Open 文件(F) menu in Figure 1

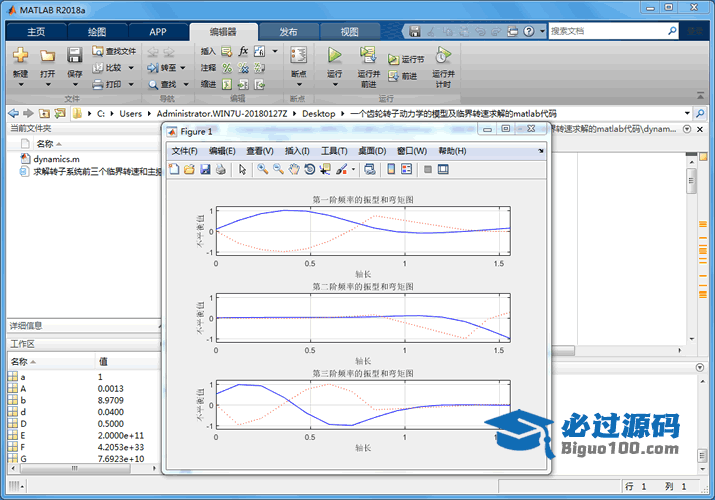(185, 151)
